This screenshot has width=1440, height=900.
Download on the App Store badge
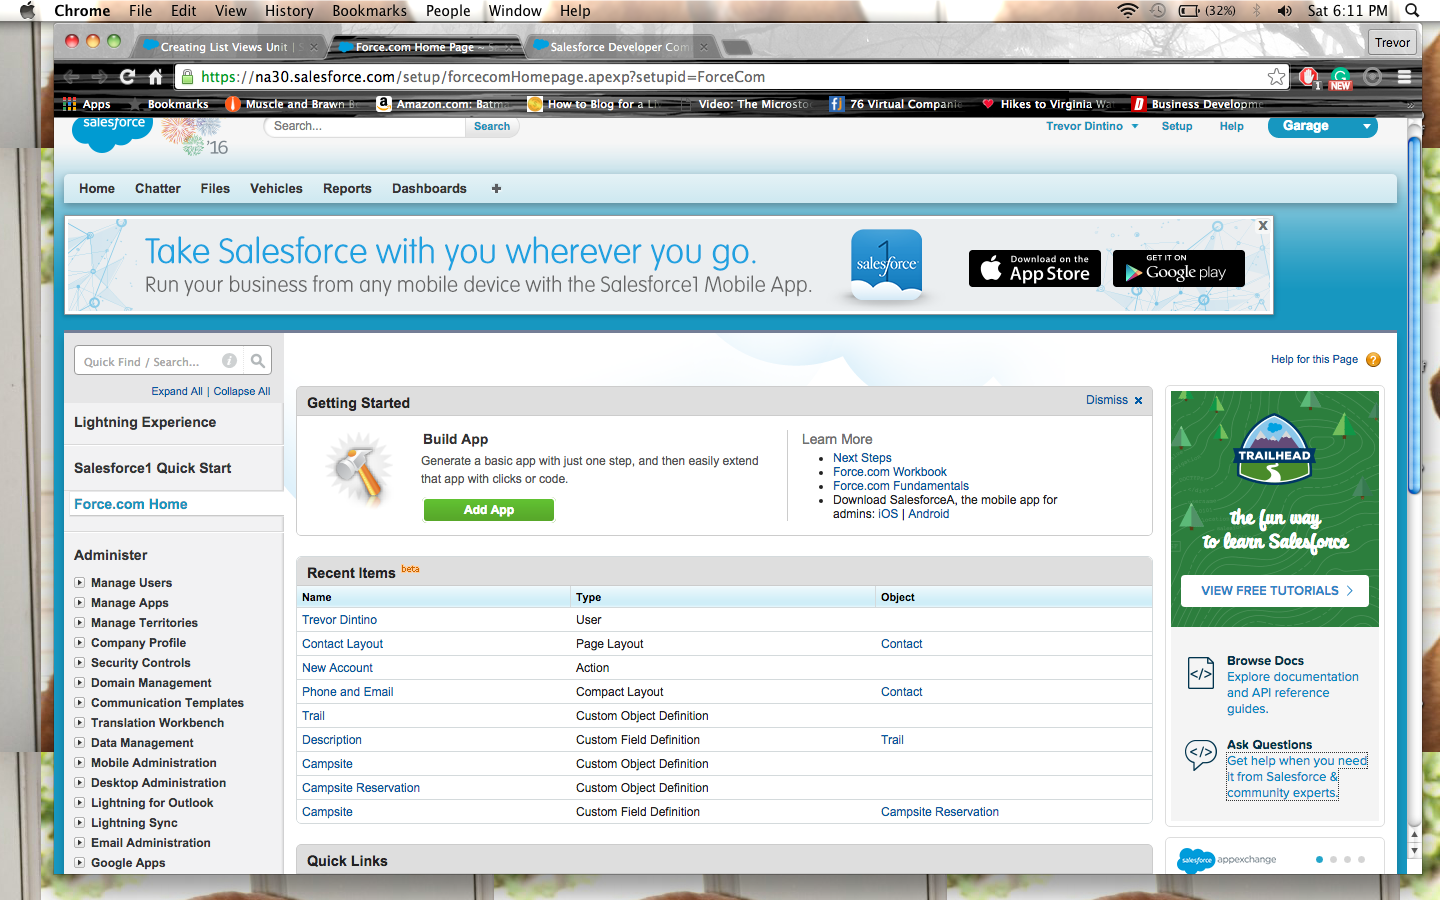[1035, 268]
